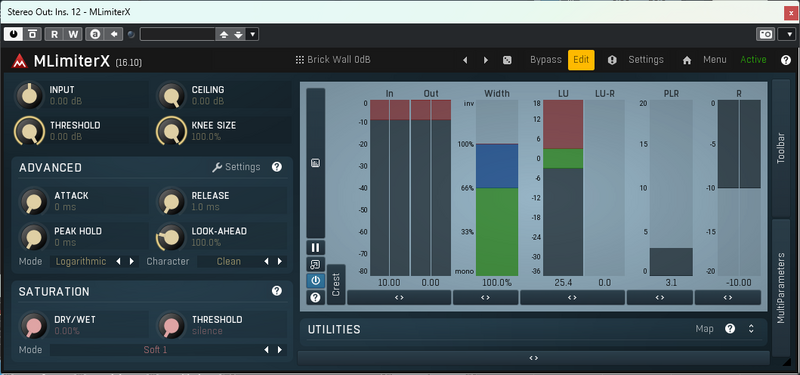The height and width of the screenshot is (375, 800).
Task: Open the top Settings menu
Action: tap(646, 60)
